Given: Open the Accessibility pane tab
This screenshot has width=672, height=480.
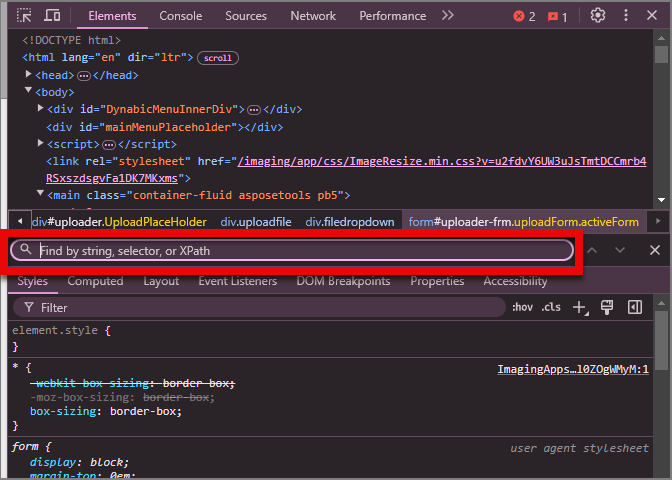Looking at the screenshot, I should (515, 281).
